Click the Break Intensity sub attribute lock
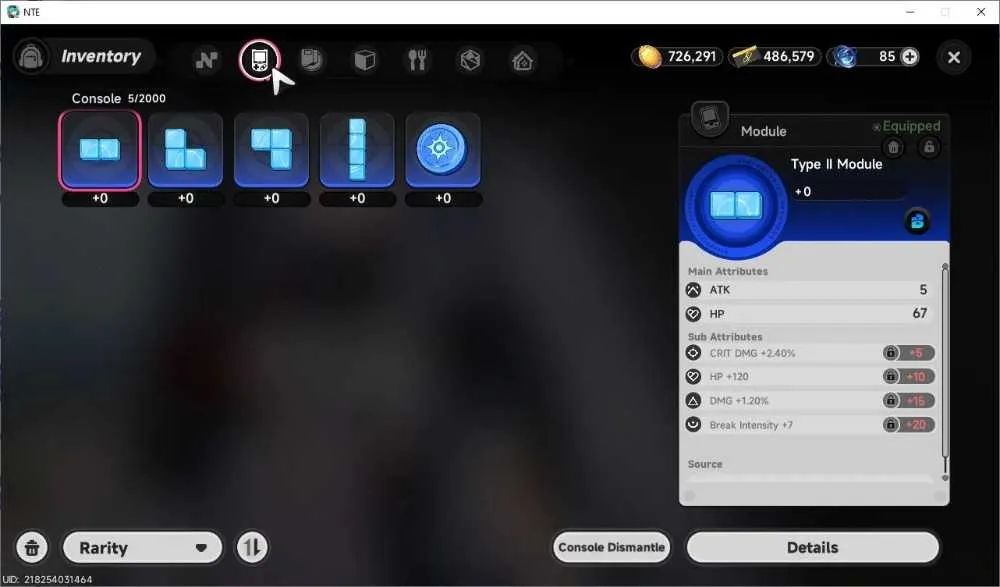1000x587 pixels. tap(890, 424)
